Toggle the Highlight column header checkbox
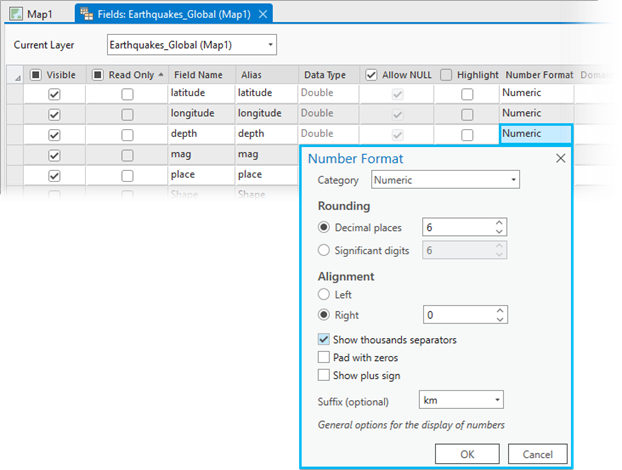Image resolution: width=622 pixels, height=470 pixels. [x=446, y=75]
